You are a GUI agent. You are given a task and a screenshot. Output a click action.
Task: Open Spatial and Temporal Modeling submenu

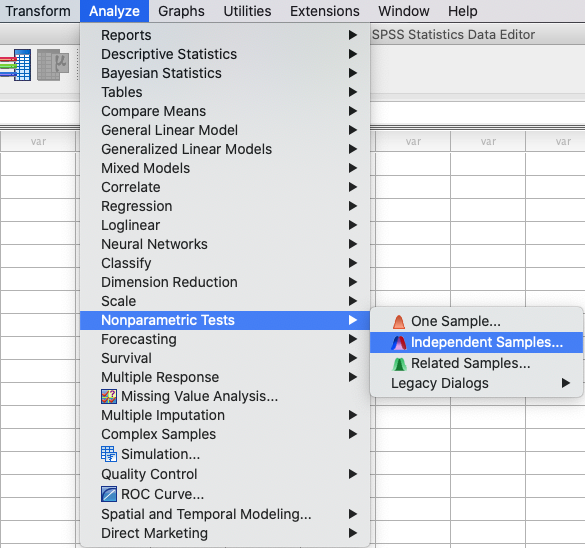[x=225, y=514]
